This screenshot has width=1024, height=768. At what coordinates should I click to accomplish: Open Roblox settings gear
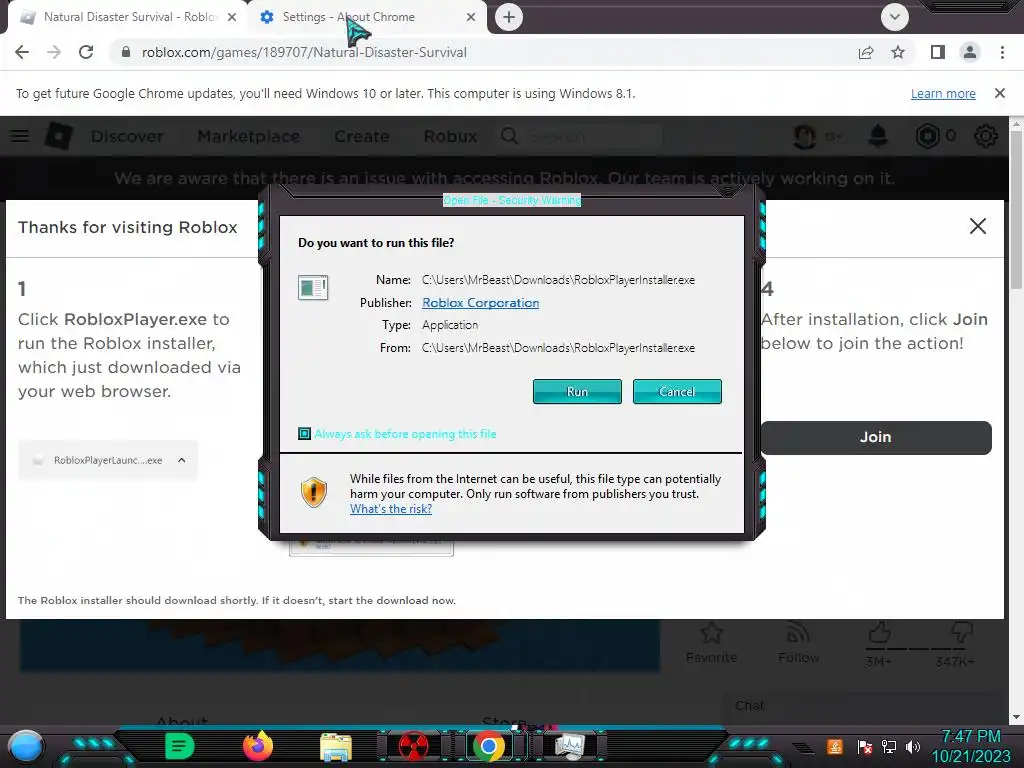(985, 136)
